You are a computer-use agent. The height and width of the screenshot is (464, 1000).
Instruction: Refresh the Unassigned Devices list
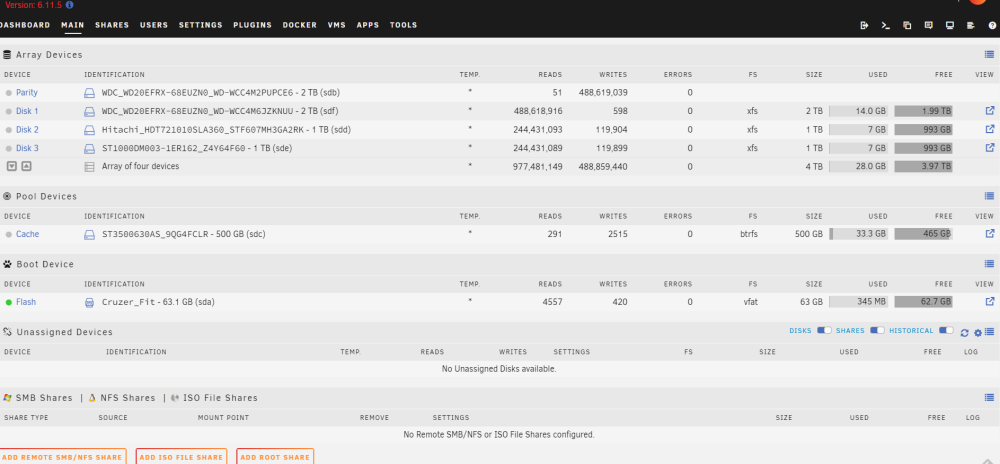click(964, 333)
